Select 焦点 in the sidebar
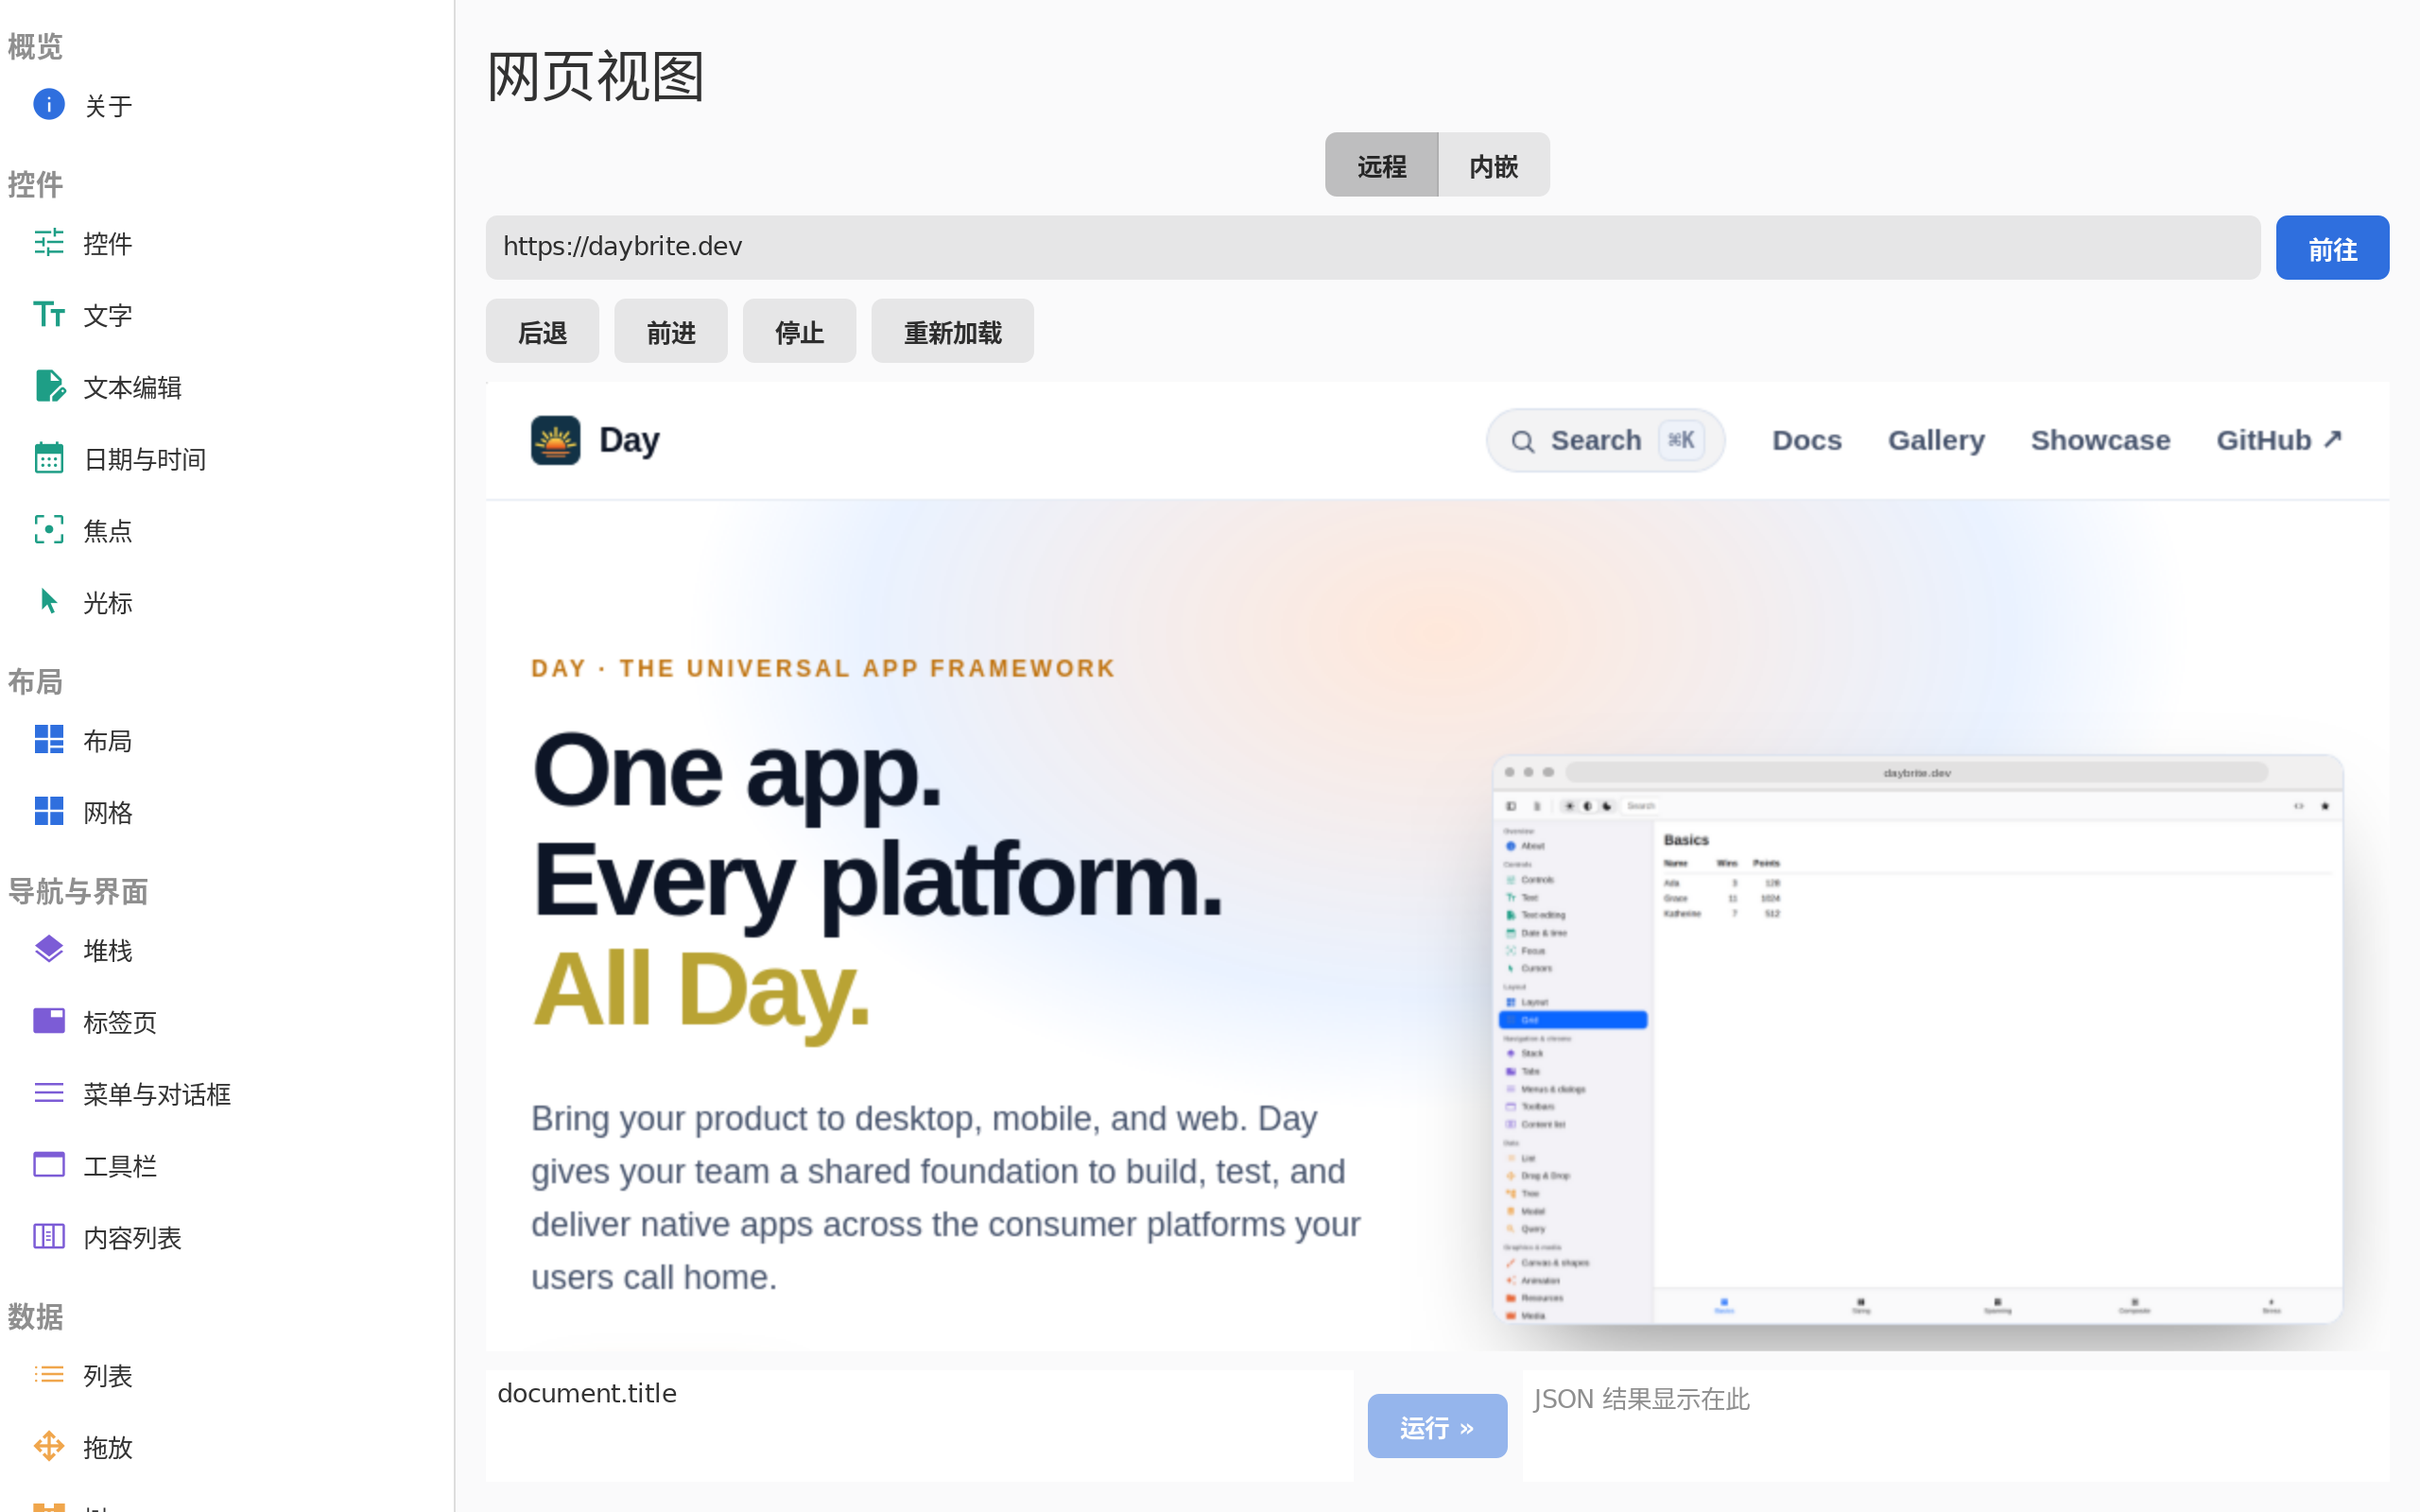The image size is (2420, 1512). [x=227, y=531]
